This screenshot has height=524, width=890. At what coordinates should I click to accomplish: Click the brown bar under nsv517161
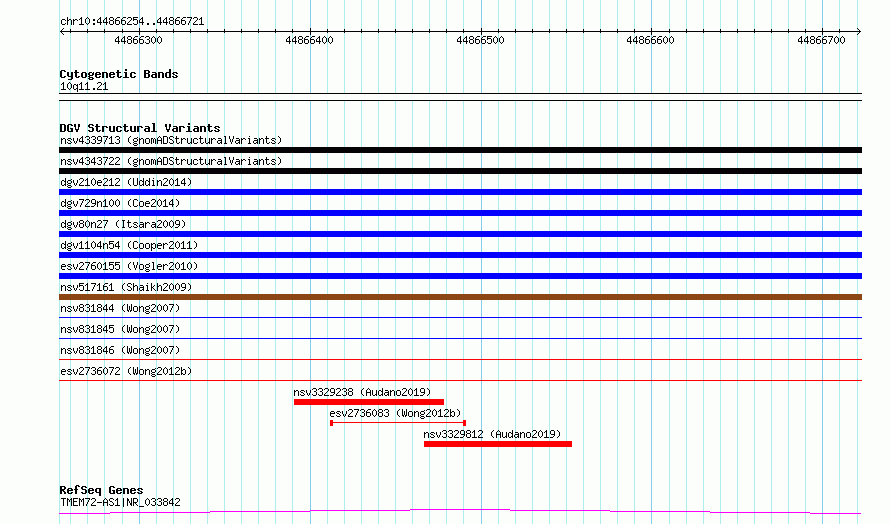[x=460, y=297]
